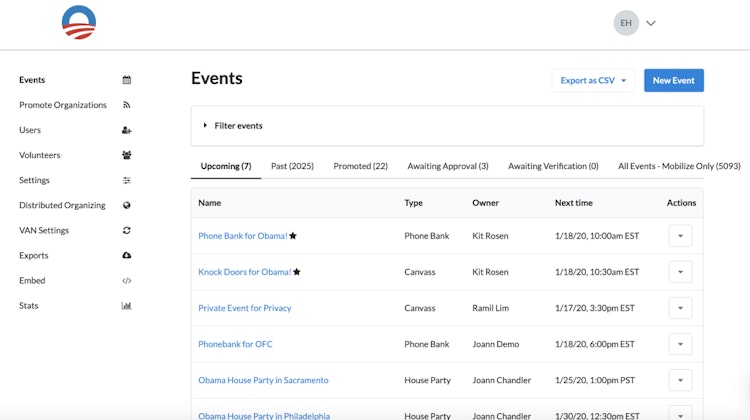Click the Embed code icon
The image size is (750, 420).
point(127,281)
